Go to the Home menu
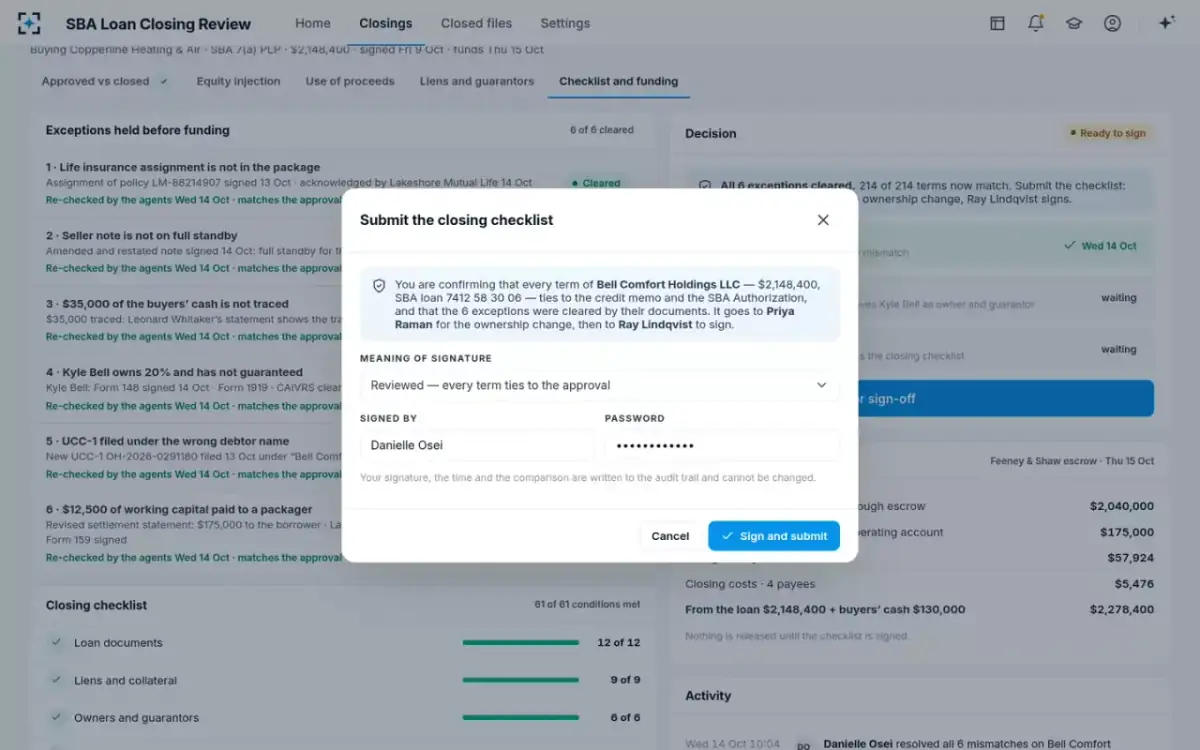This screenshot has width=1200, height=750. tap(313, 23)
